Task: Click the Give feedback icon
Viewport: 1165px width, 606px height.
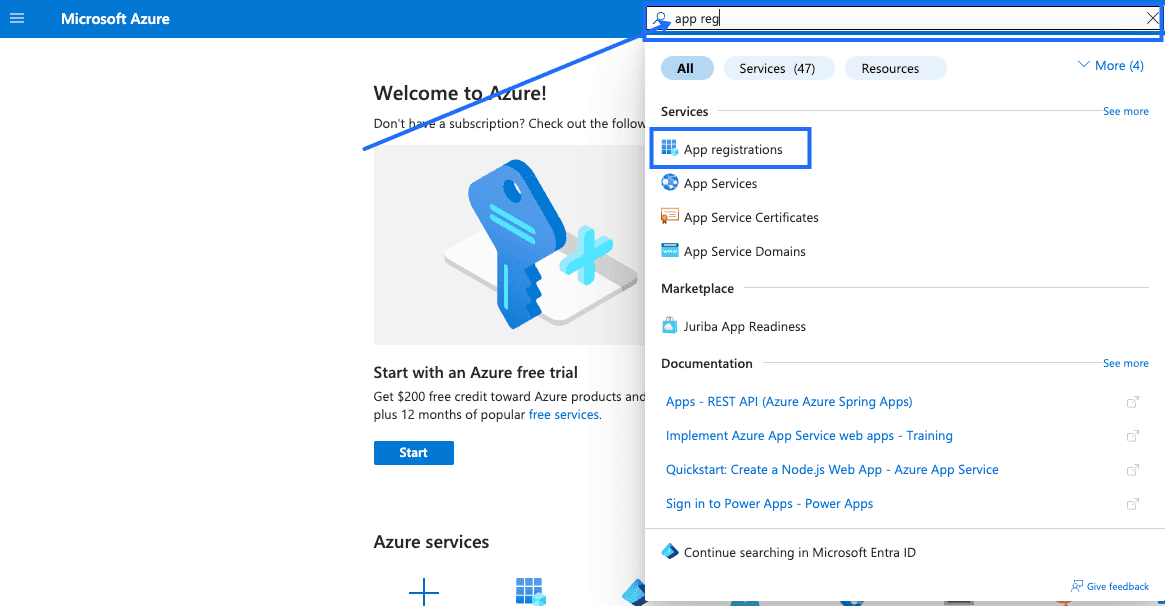Action: point(1077,586)
